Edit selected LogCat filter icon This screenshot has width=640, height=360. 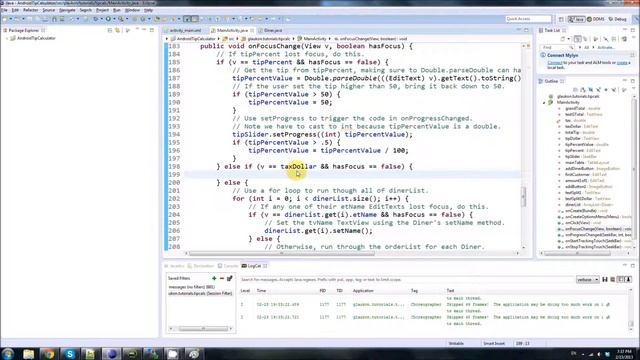point(230,278)
